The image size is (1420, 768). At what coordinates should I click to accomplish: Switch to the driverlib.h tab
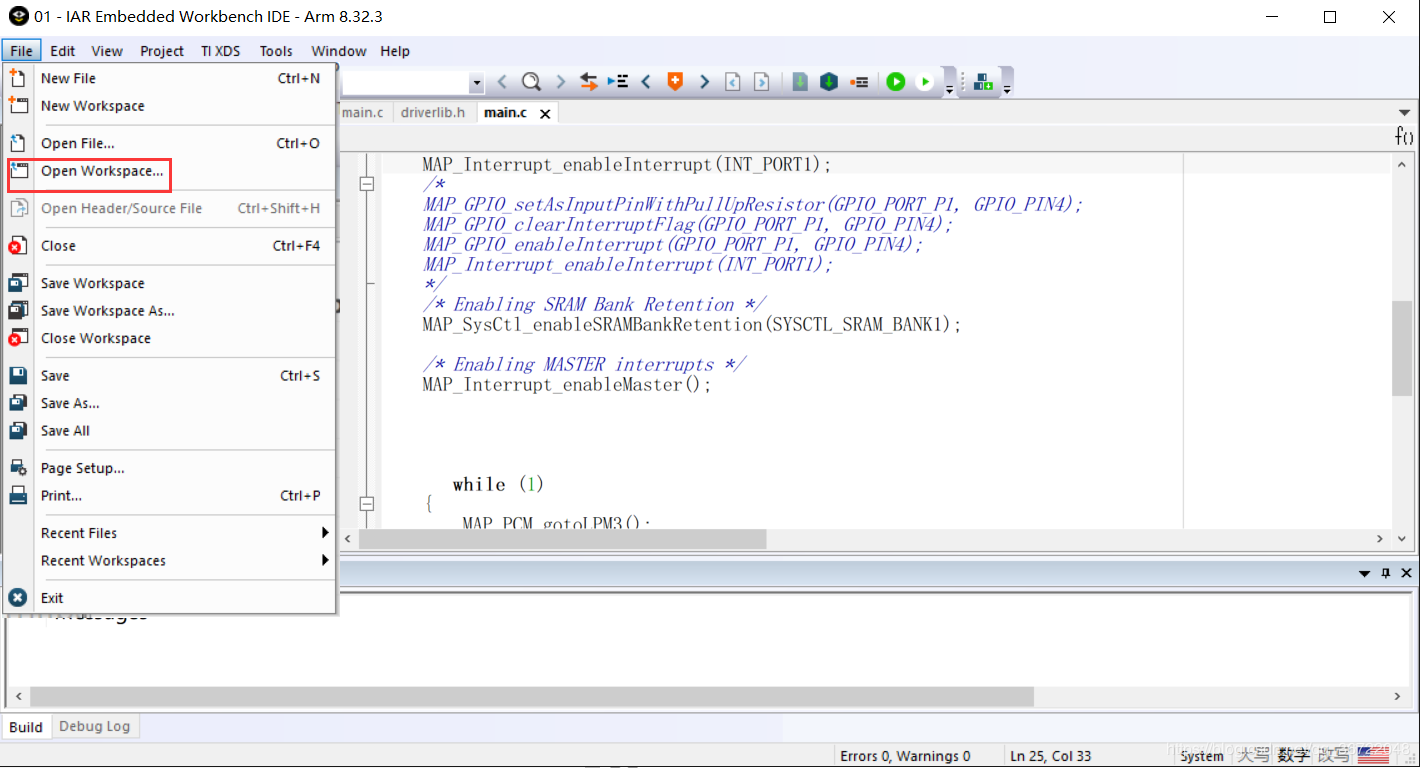click(x=433, y=113)
